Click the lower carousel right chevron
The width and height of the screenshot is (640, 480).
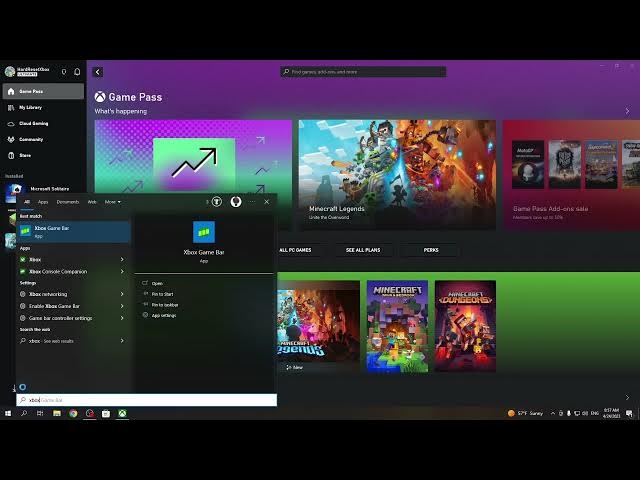[x=627, y=398]
